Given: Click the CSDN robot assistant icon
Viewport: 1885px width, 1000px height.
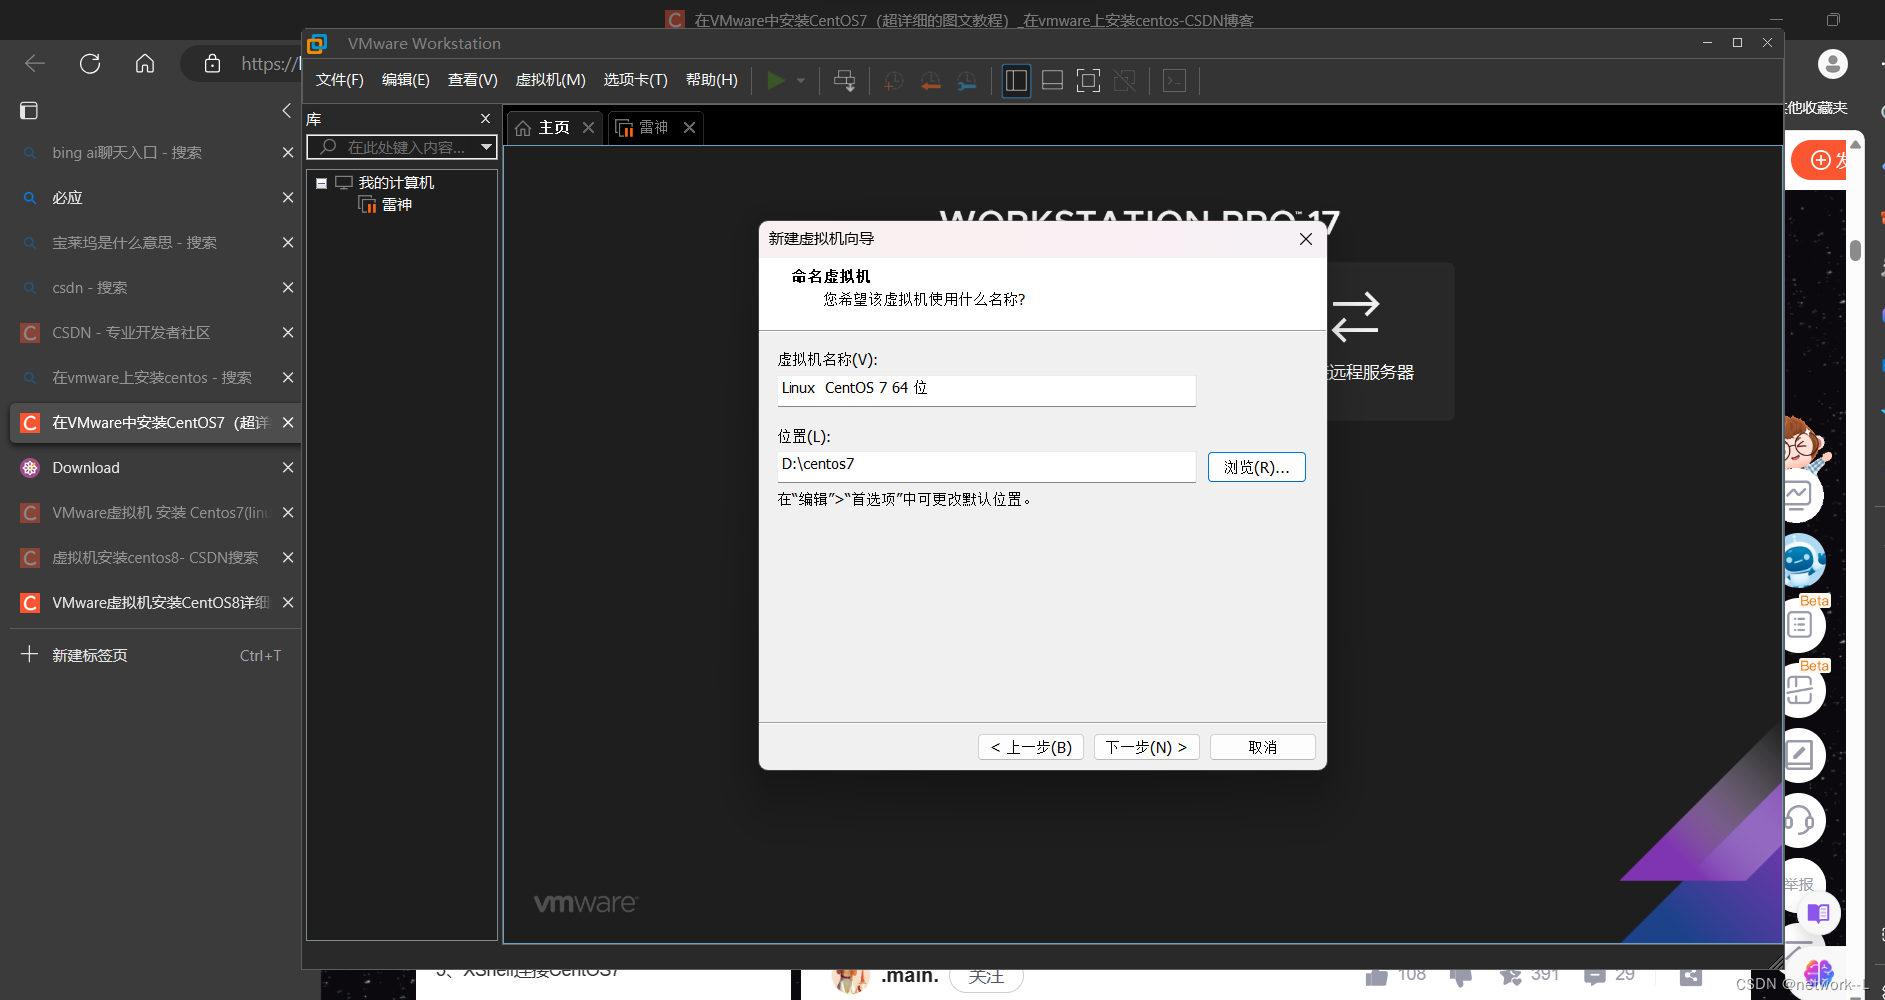Looking at the screenshot, I should pyautogui.click(x=1803, y=561).
